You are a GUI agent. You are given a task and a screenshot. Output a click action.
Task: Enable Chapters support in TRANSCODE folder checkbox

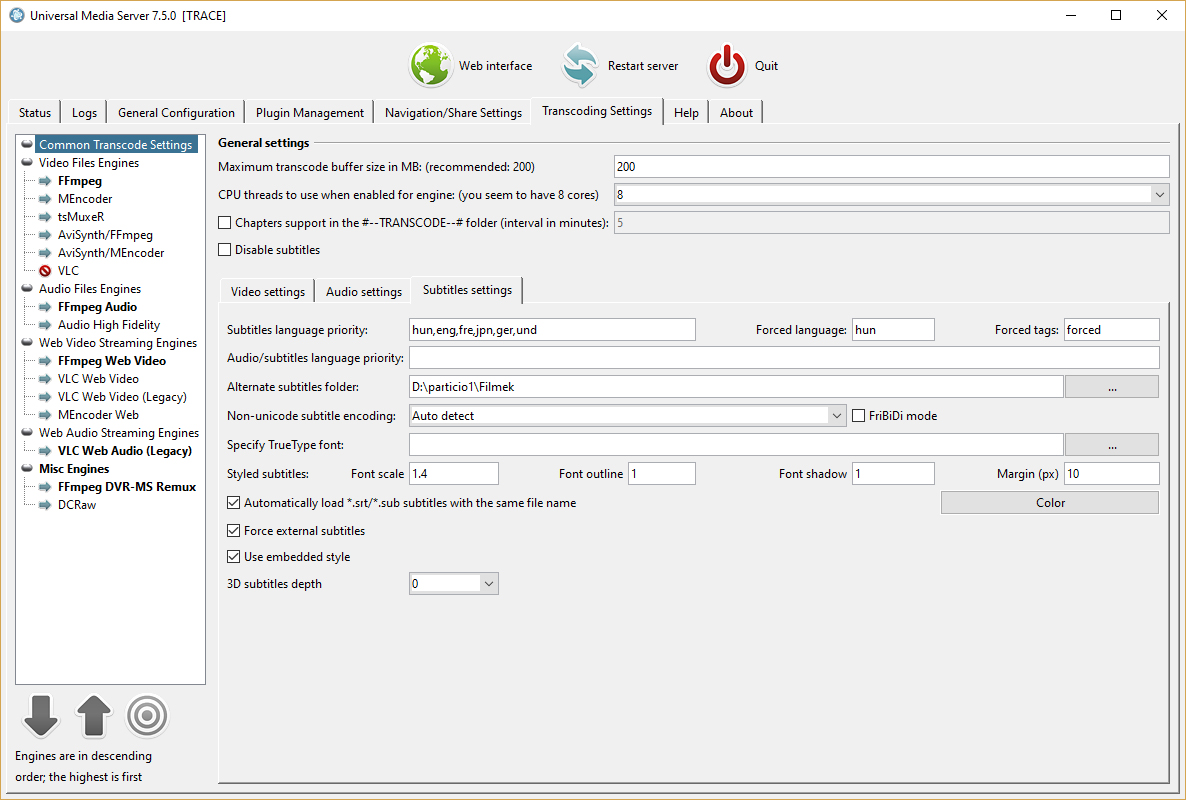click(225, 222)
